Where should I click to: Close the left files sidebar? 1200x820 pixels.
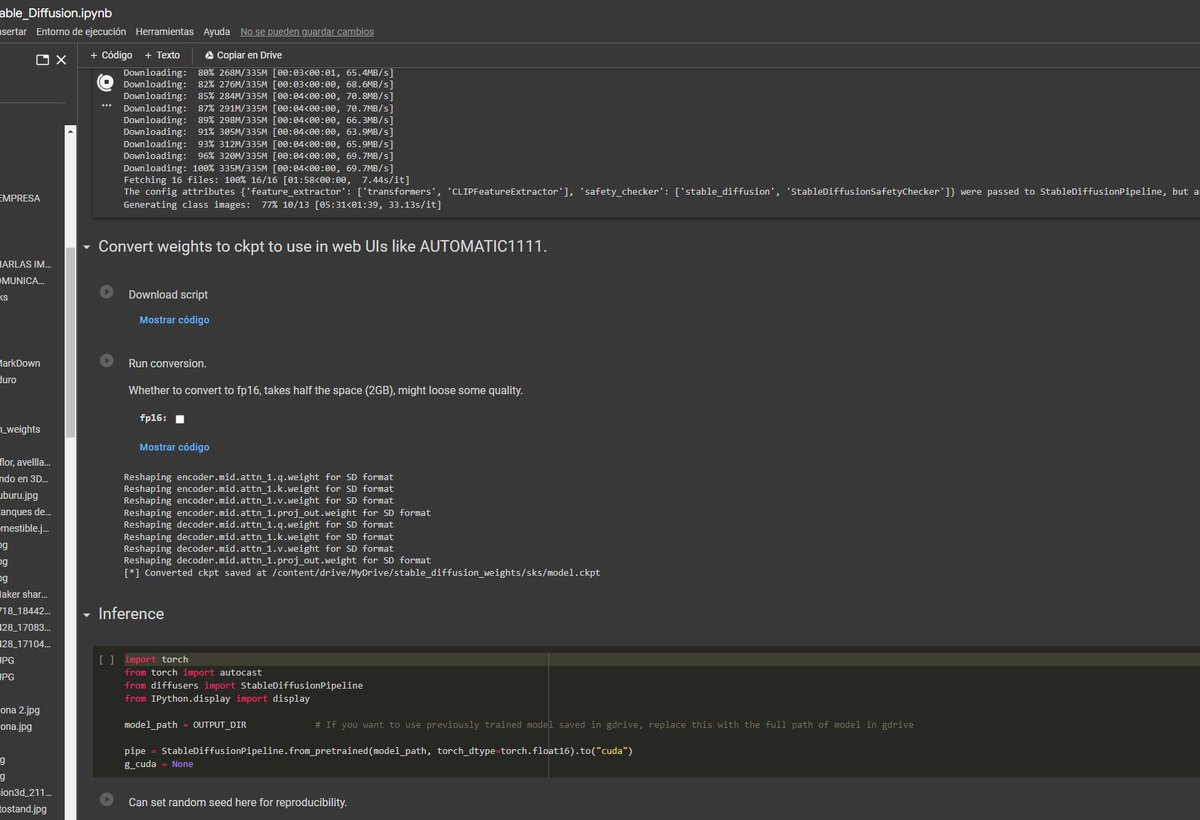click(61, 60)
